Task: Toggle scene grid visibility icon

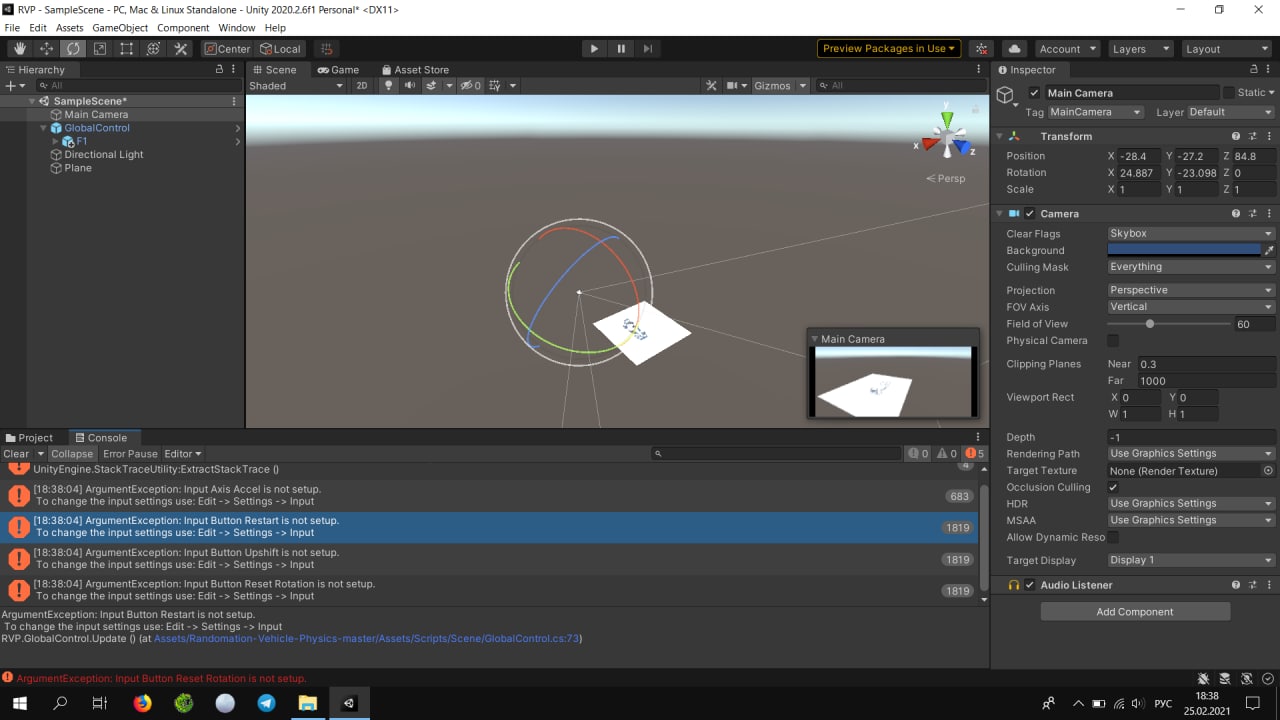Action: pos(494,86)
